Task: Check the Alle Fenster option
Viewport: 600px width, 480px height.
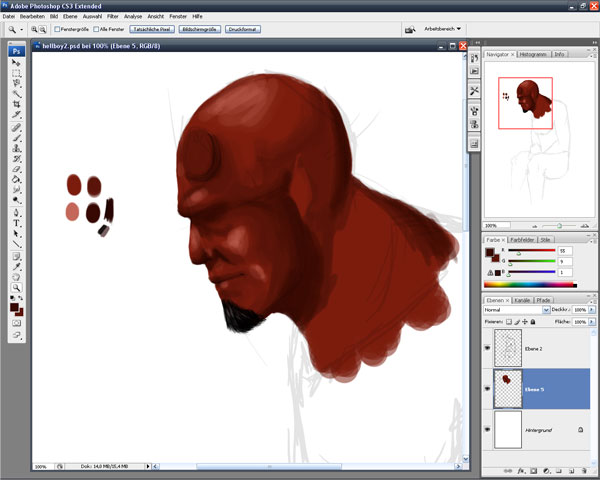Action: pyautogui.click(x=97, y=29)
